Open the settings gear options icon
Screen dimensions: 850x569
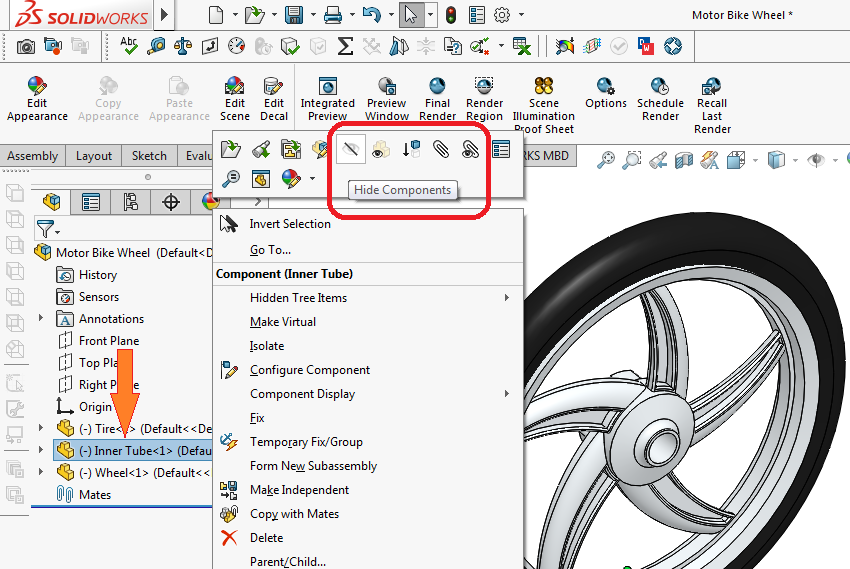(502, 15)
